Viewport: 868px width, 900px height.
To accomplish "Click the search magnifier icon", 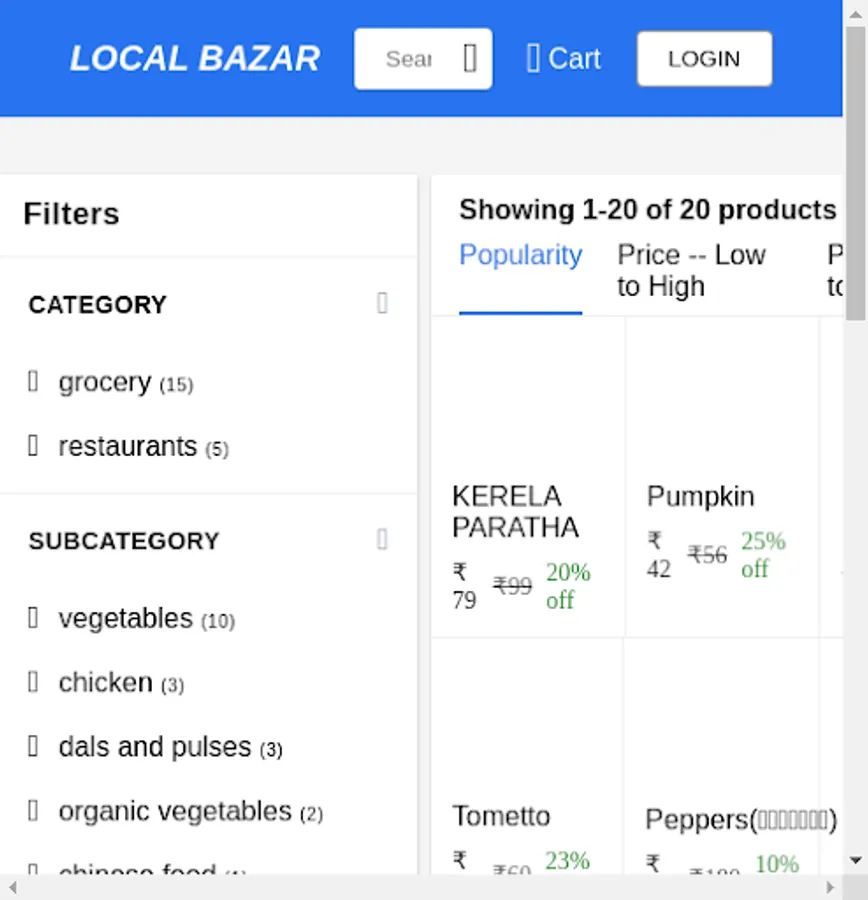I will [470, 59].
